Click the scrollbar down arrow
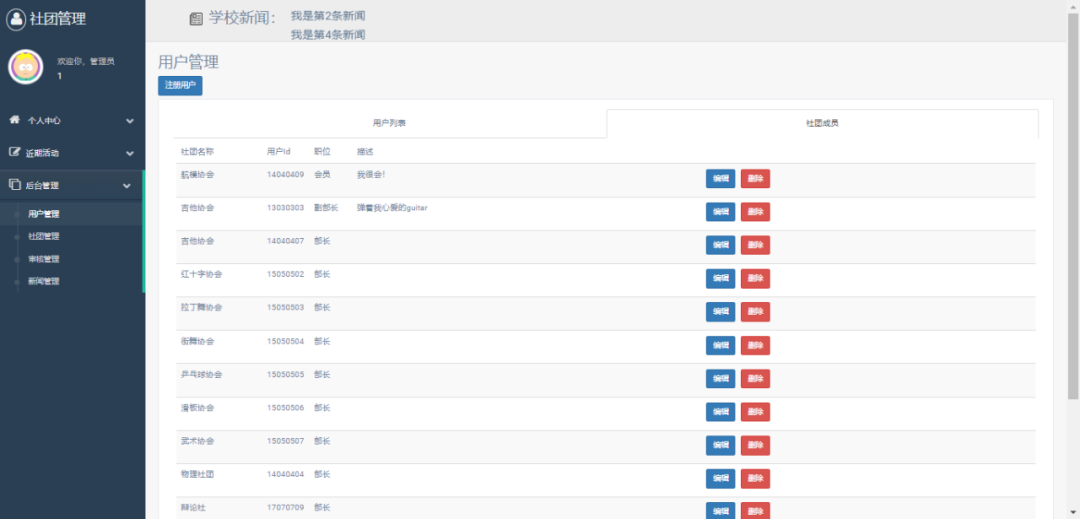 click(x=1073, y=513)
